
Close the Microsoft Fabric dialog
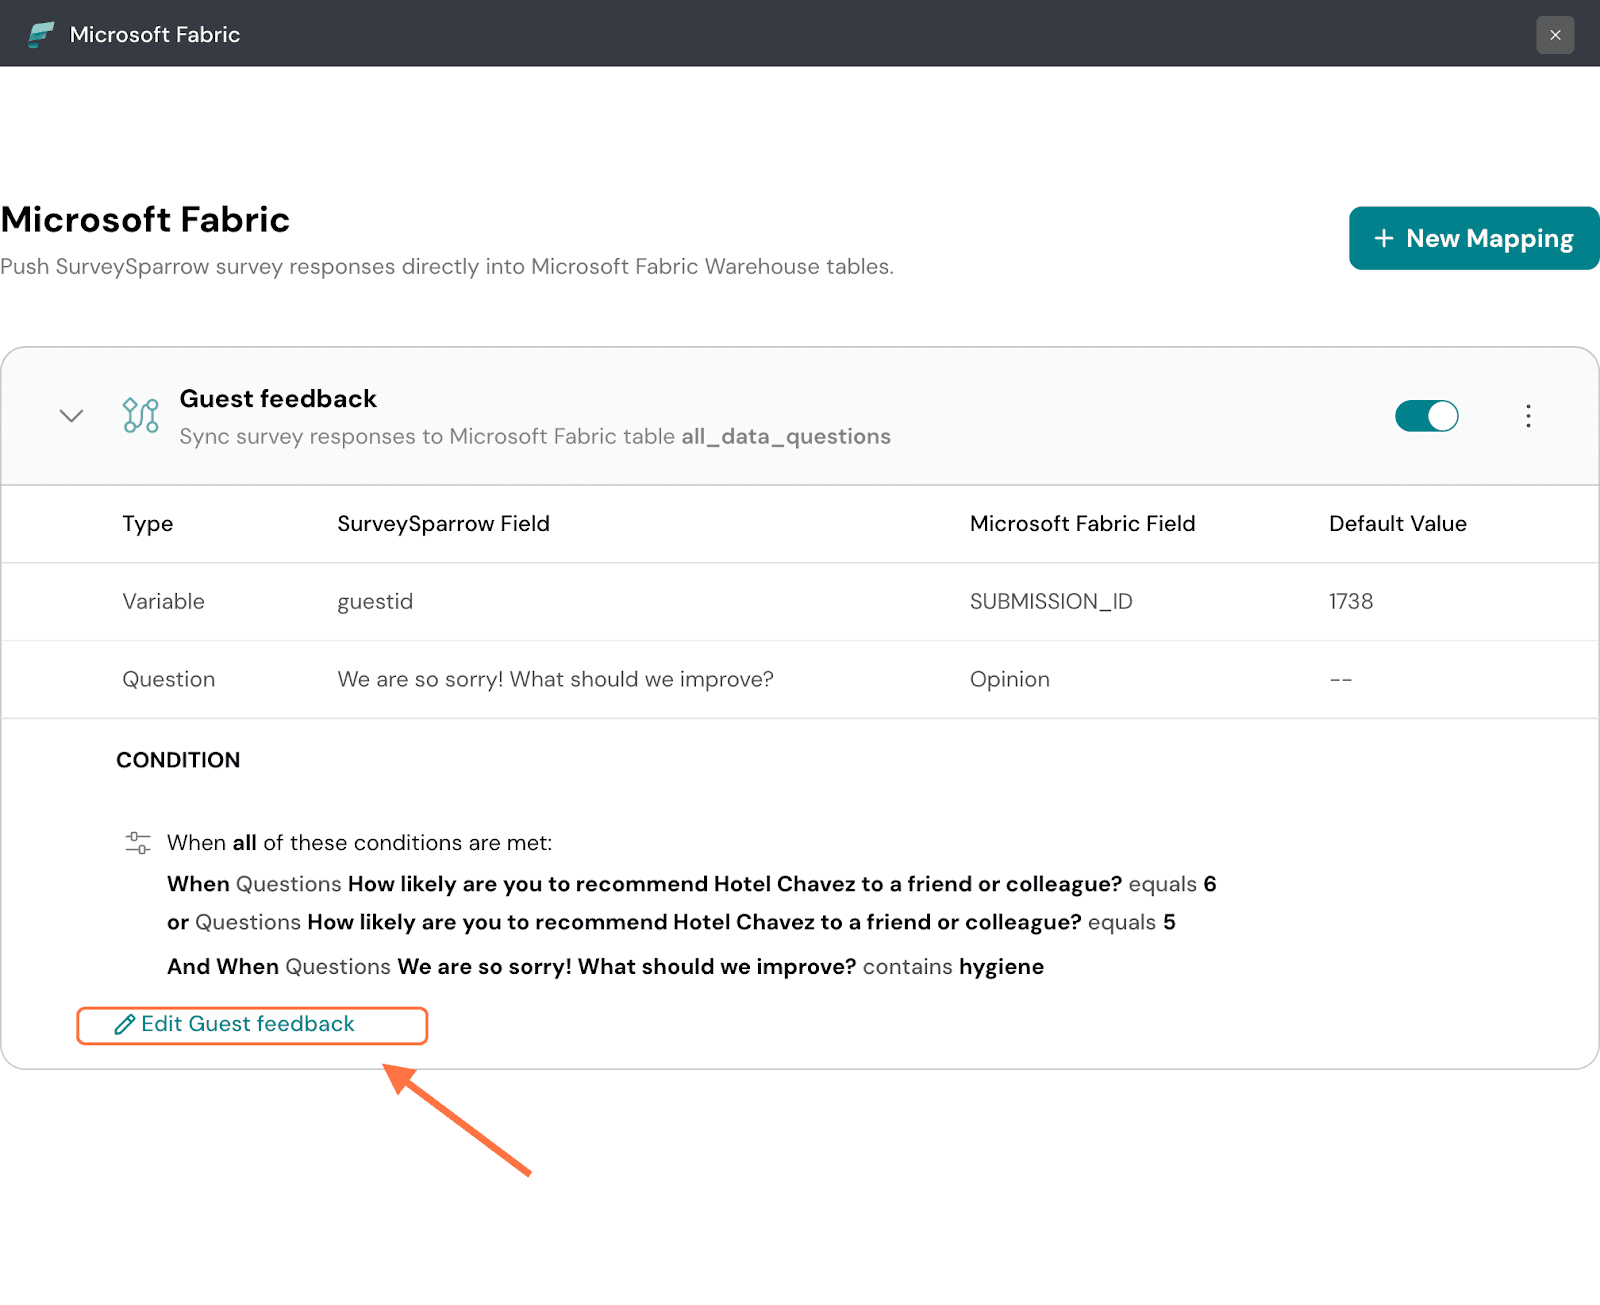1555,35
